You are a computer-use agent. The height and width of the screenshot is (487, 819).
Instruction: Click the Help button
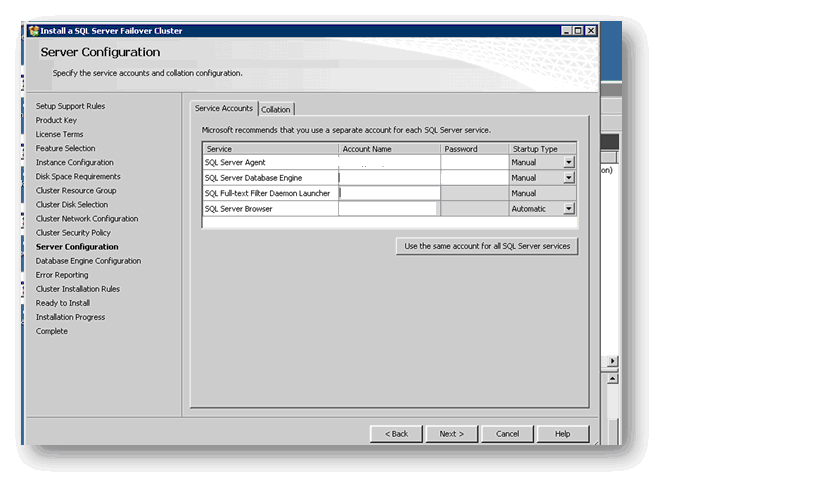tap(563, 434)
